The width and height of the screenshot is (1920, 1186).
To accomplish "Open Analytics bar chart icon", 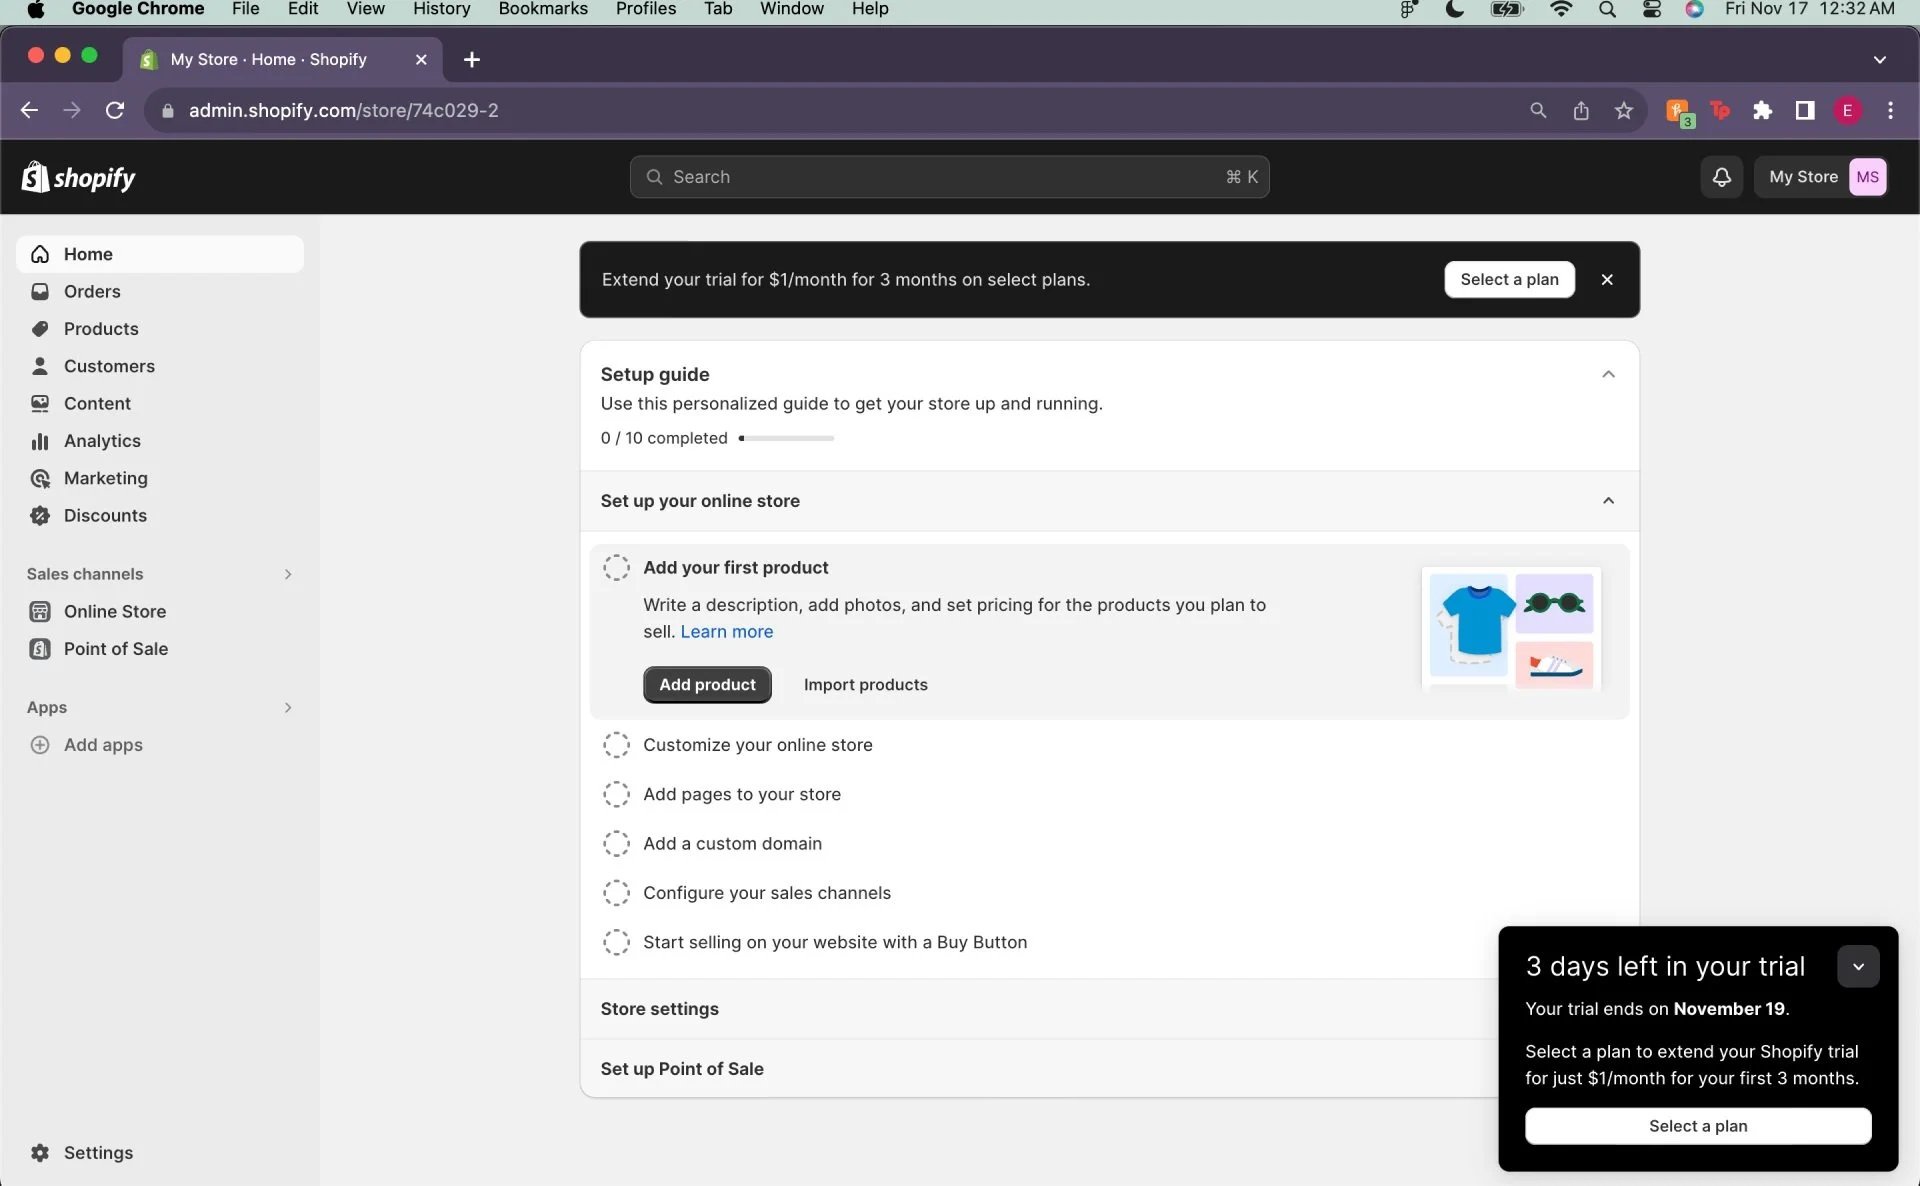I will pos(40,441).
